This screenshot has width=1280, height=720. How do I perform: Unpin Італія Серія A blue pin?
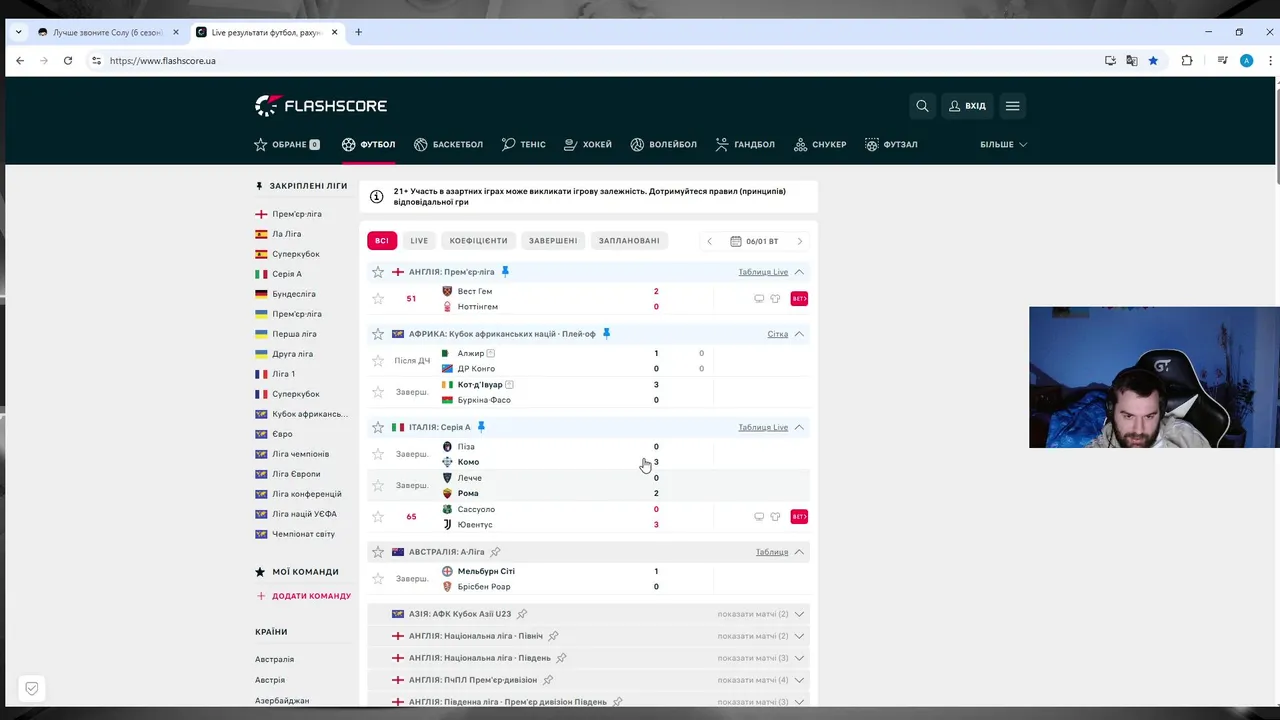[481, 427]
